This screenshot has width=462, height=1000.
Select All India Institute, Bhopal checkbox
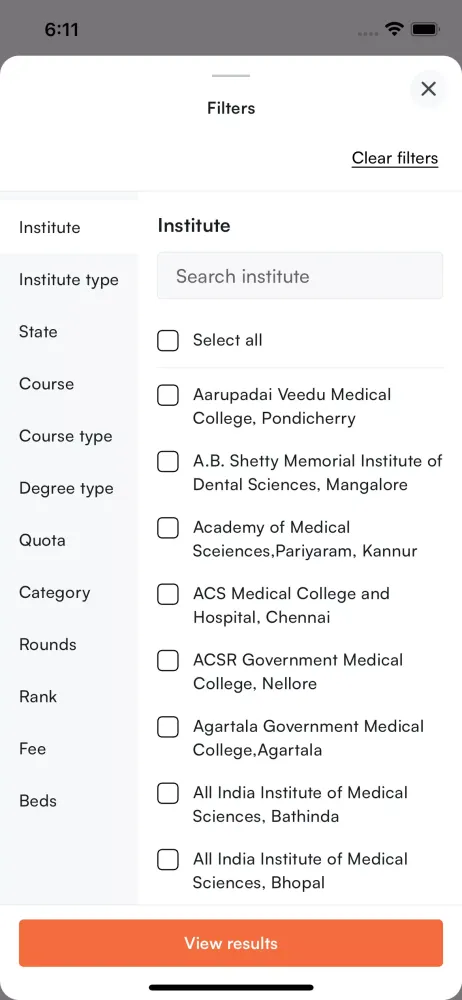pos(168,860)
